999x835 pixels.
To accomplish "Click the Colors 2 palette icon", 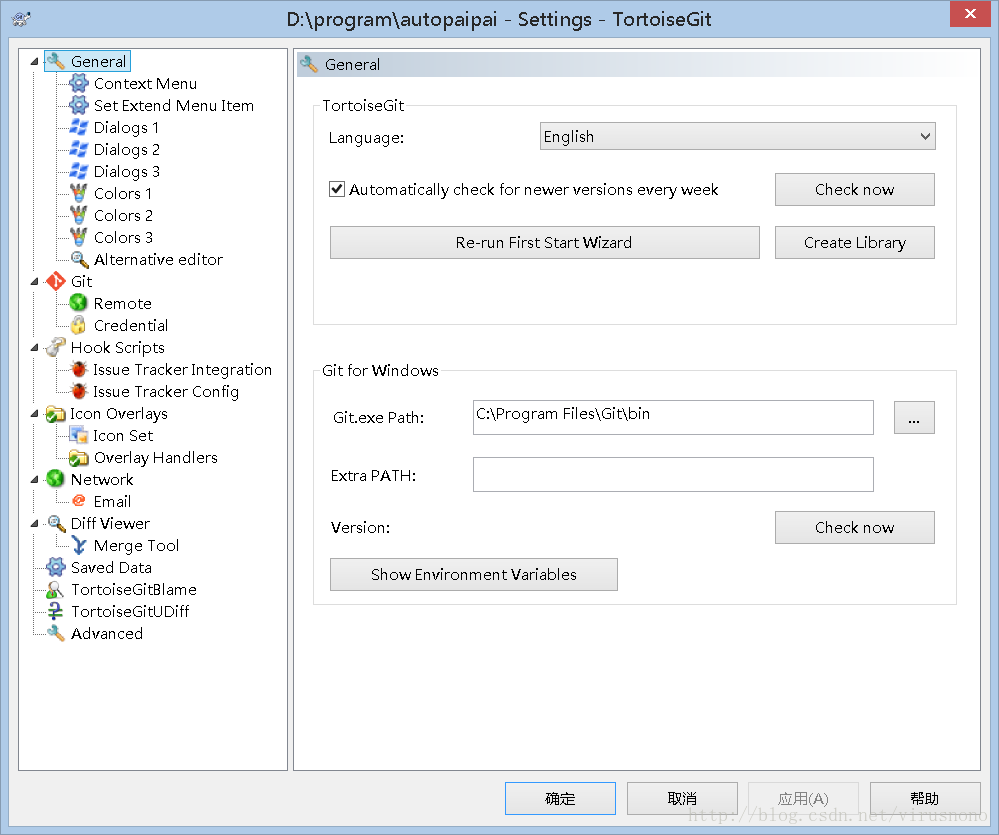I will pos(78,215).
